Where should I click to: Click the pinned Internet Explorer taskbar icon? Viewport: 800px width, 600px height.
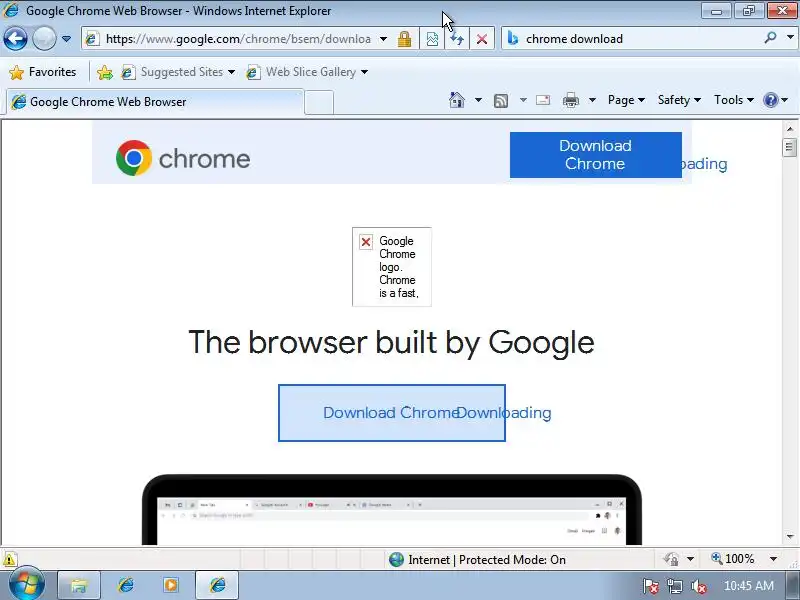pos(126,585)
